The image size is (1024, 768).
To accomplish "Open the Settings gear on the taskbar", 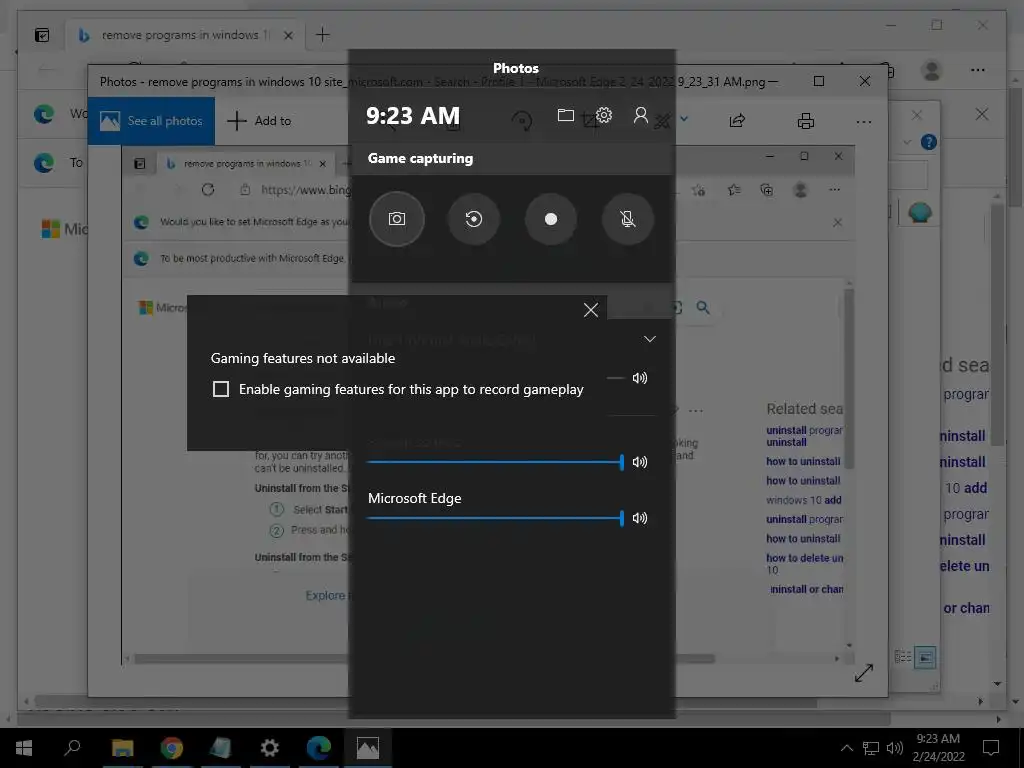I will point(269,748).
